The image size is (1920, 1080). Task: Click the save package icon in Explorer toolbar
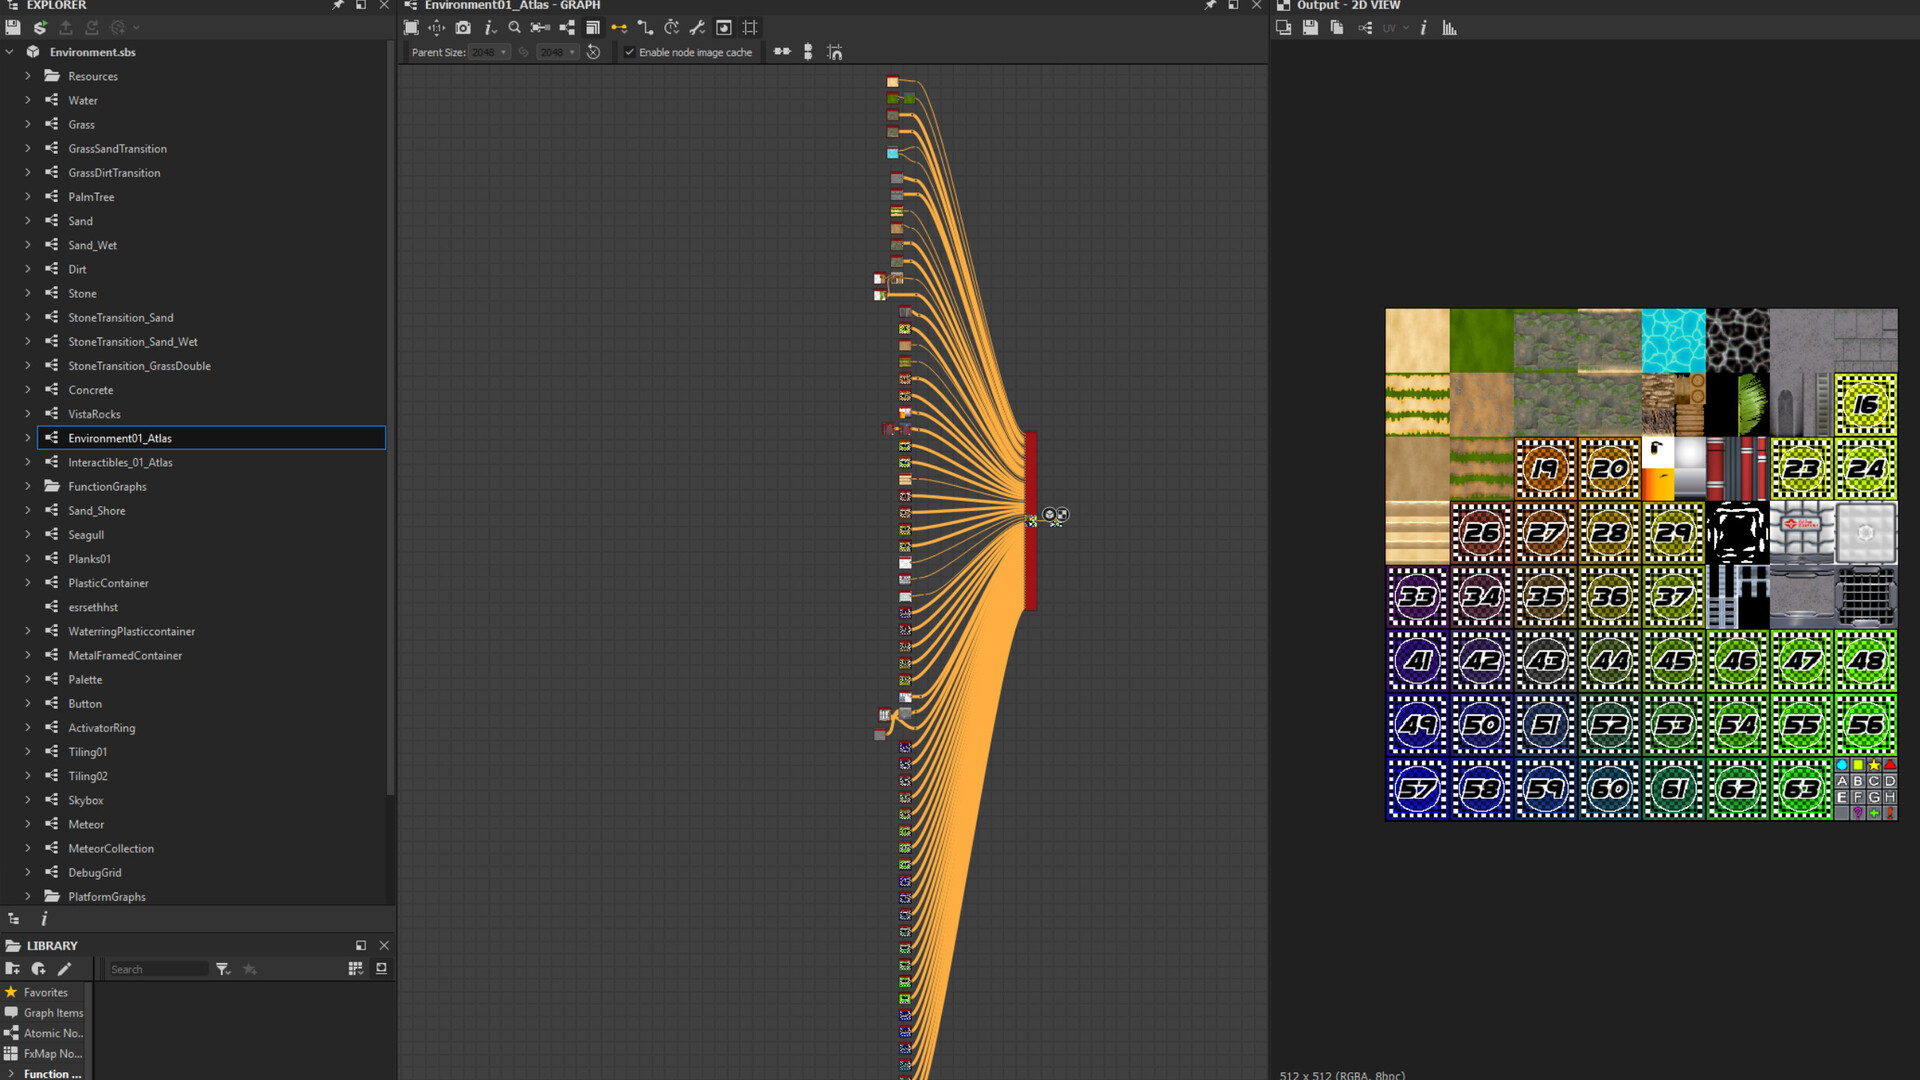coord(13,28)
